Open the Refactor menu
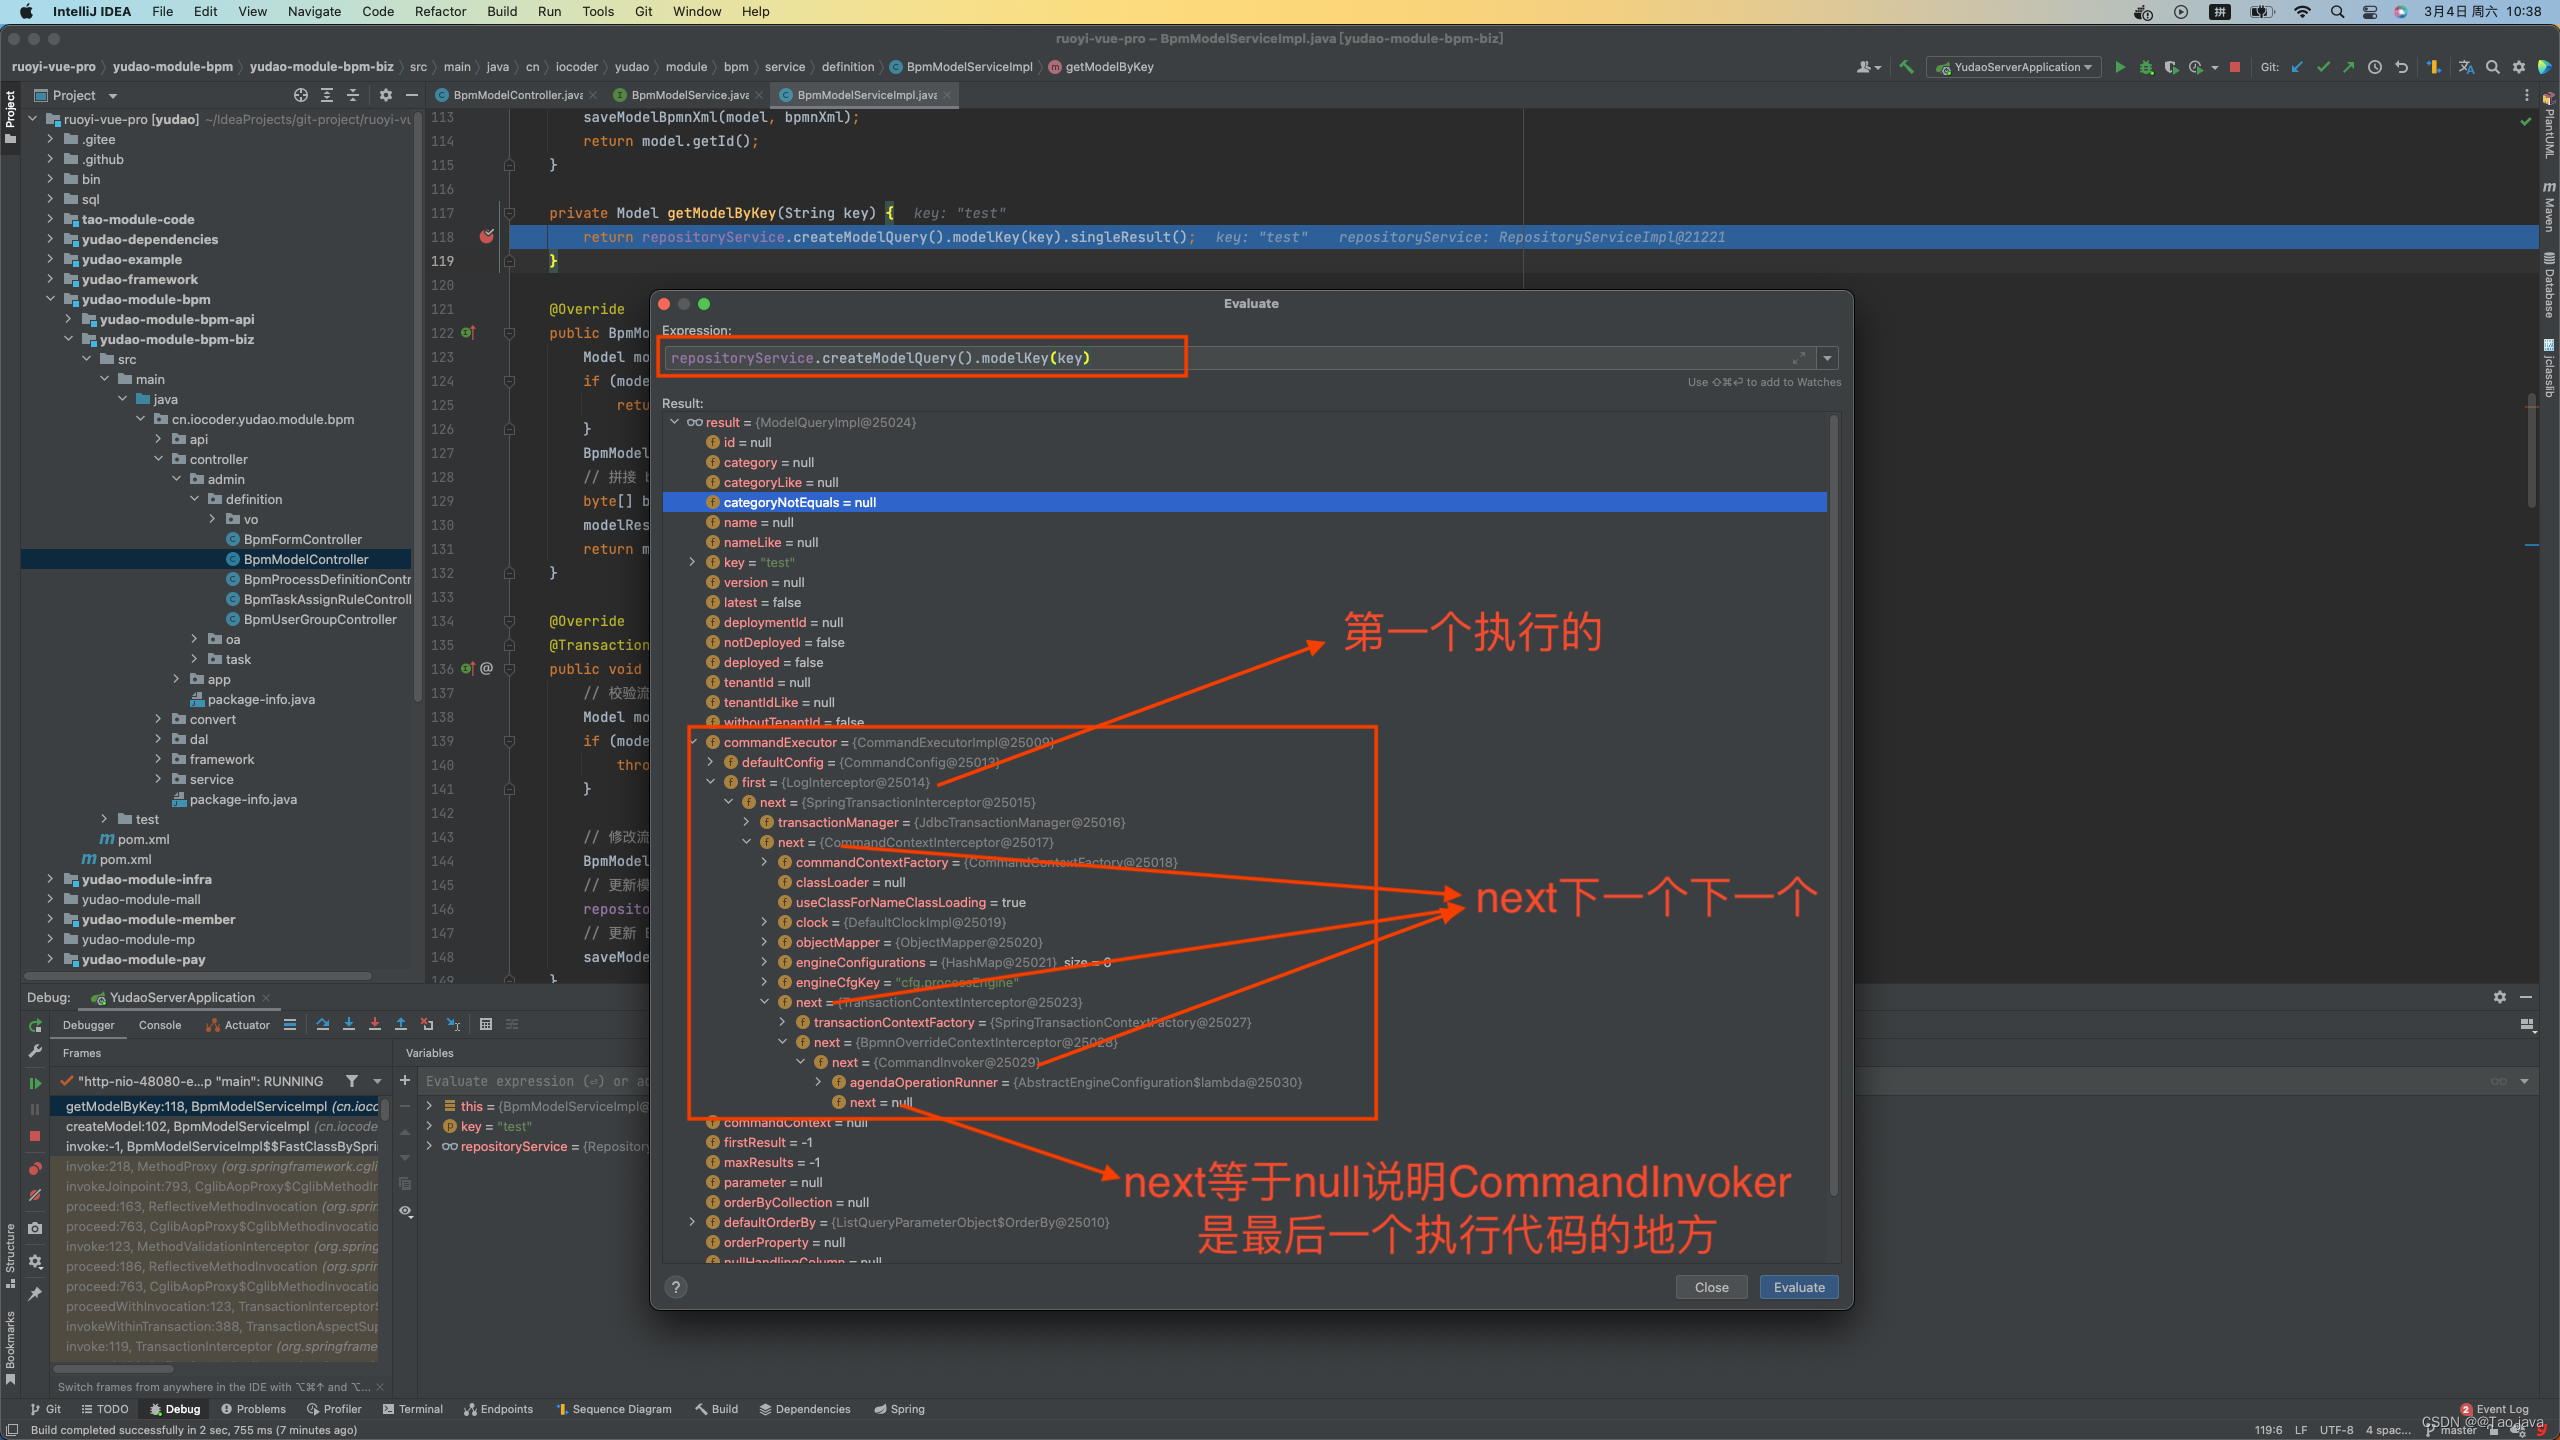 [x=440, y=11]
